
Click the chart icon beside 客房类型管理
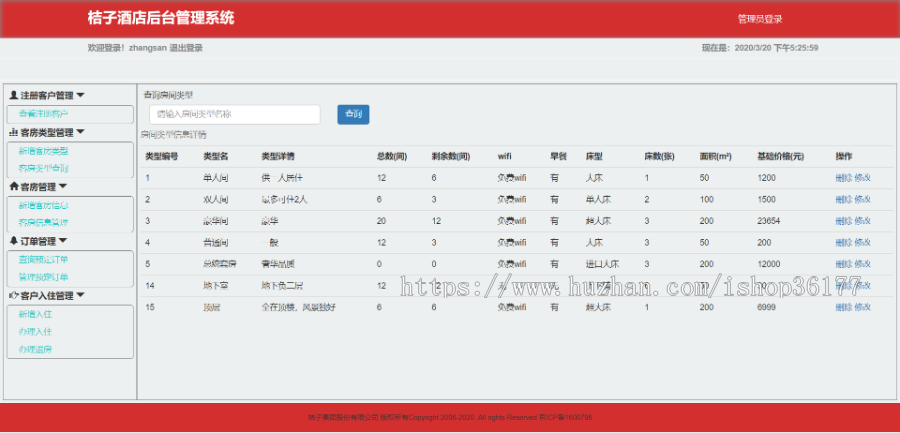point(14,133)
